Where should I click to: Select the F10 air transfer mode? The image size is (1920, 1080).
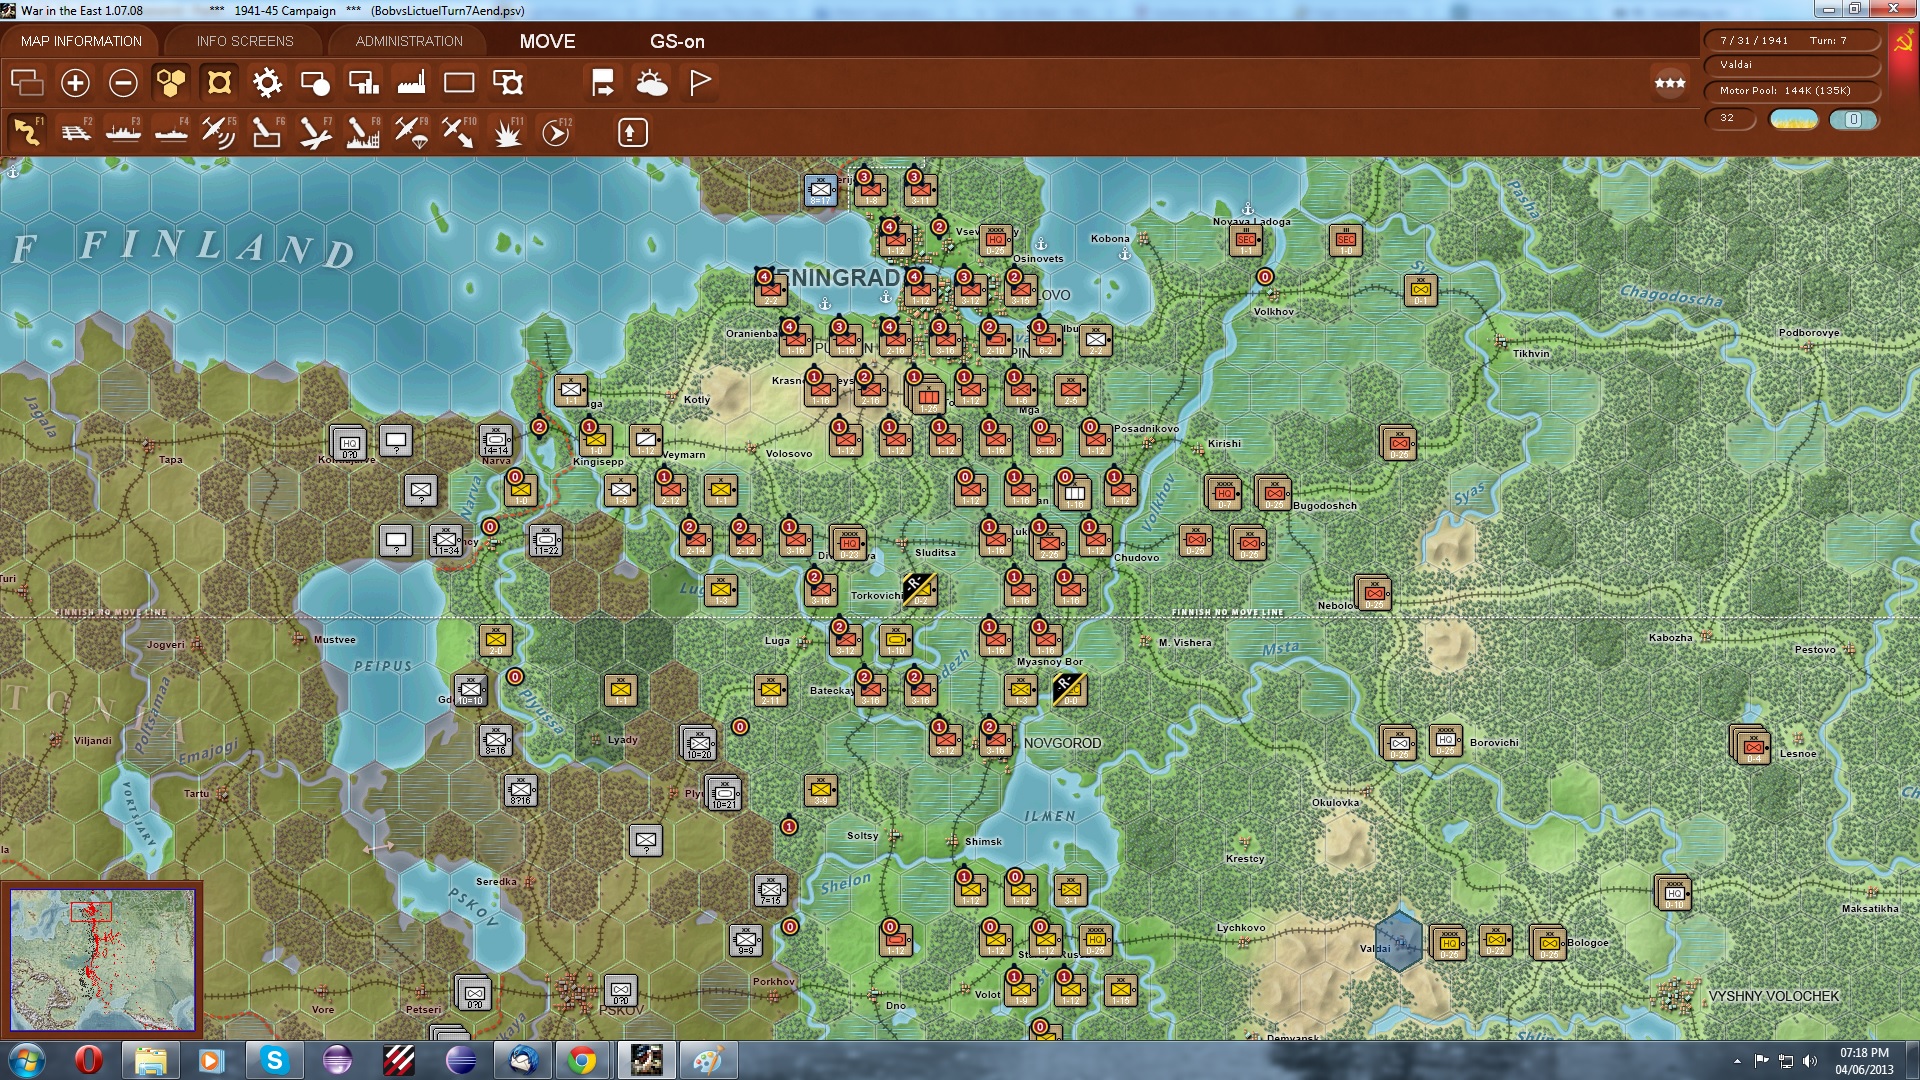click(459, 132)
